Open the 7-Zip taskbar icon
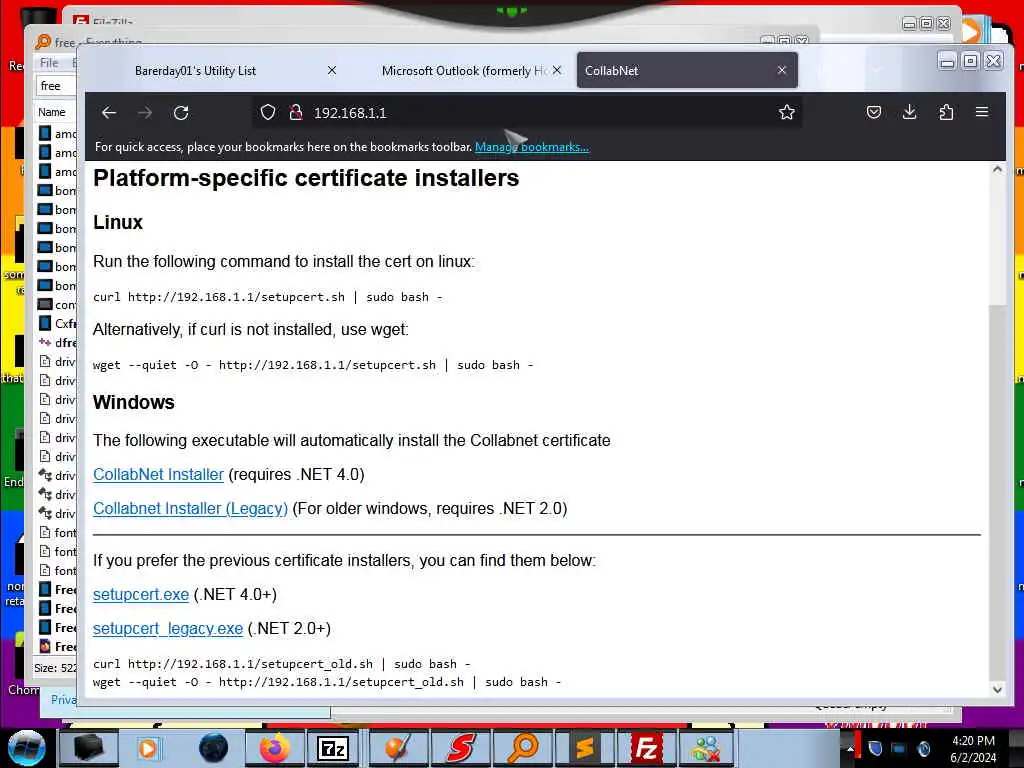 332,748
